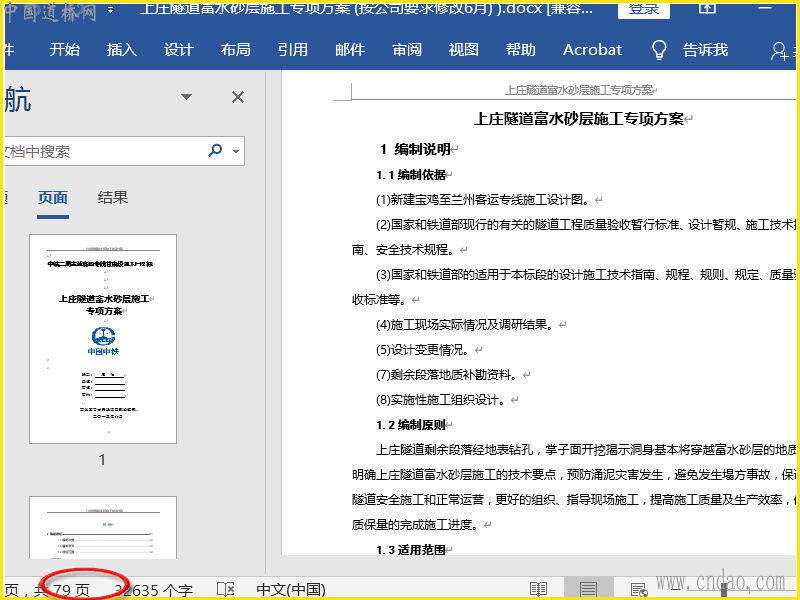Open the 引用 ribbon tab

293,50
